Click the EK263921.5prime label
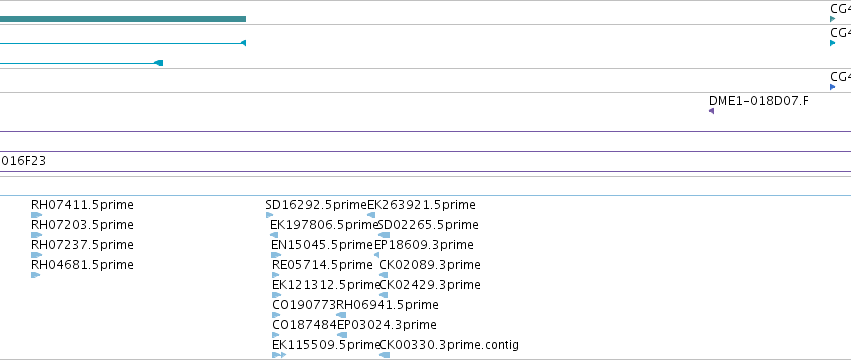Image resolution: width=851 pixels, height=360 pixels. point(422,205)
